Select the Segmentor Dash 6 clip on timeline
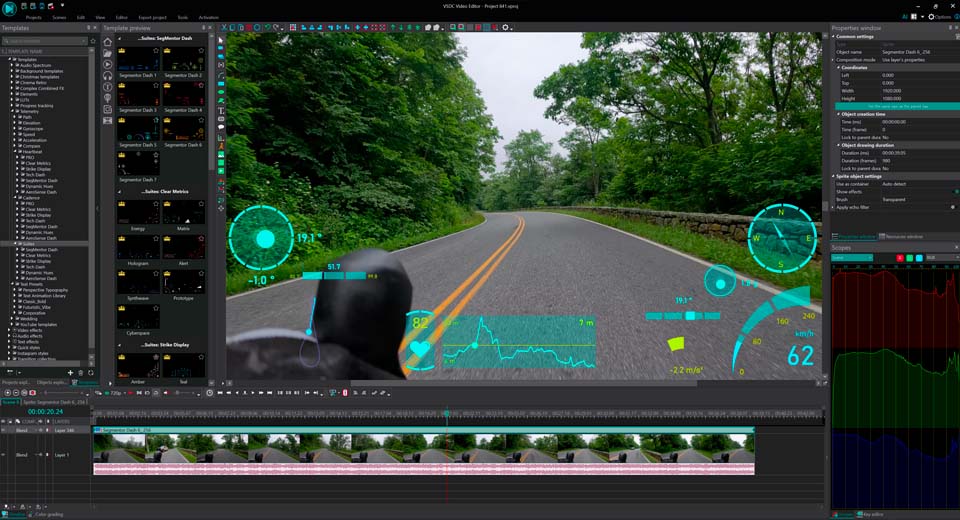 click(x=424, y=430)
